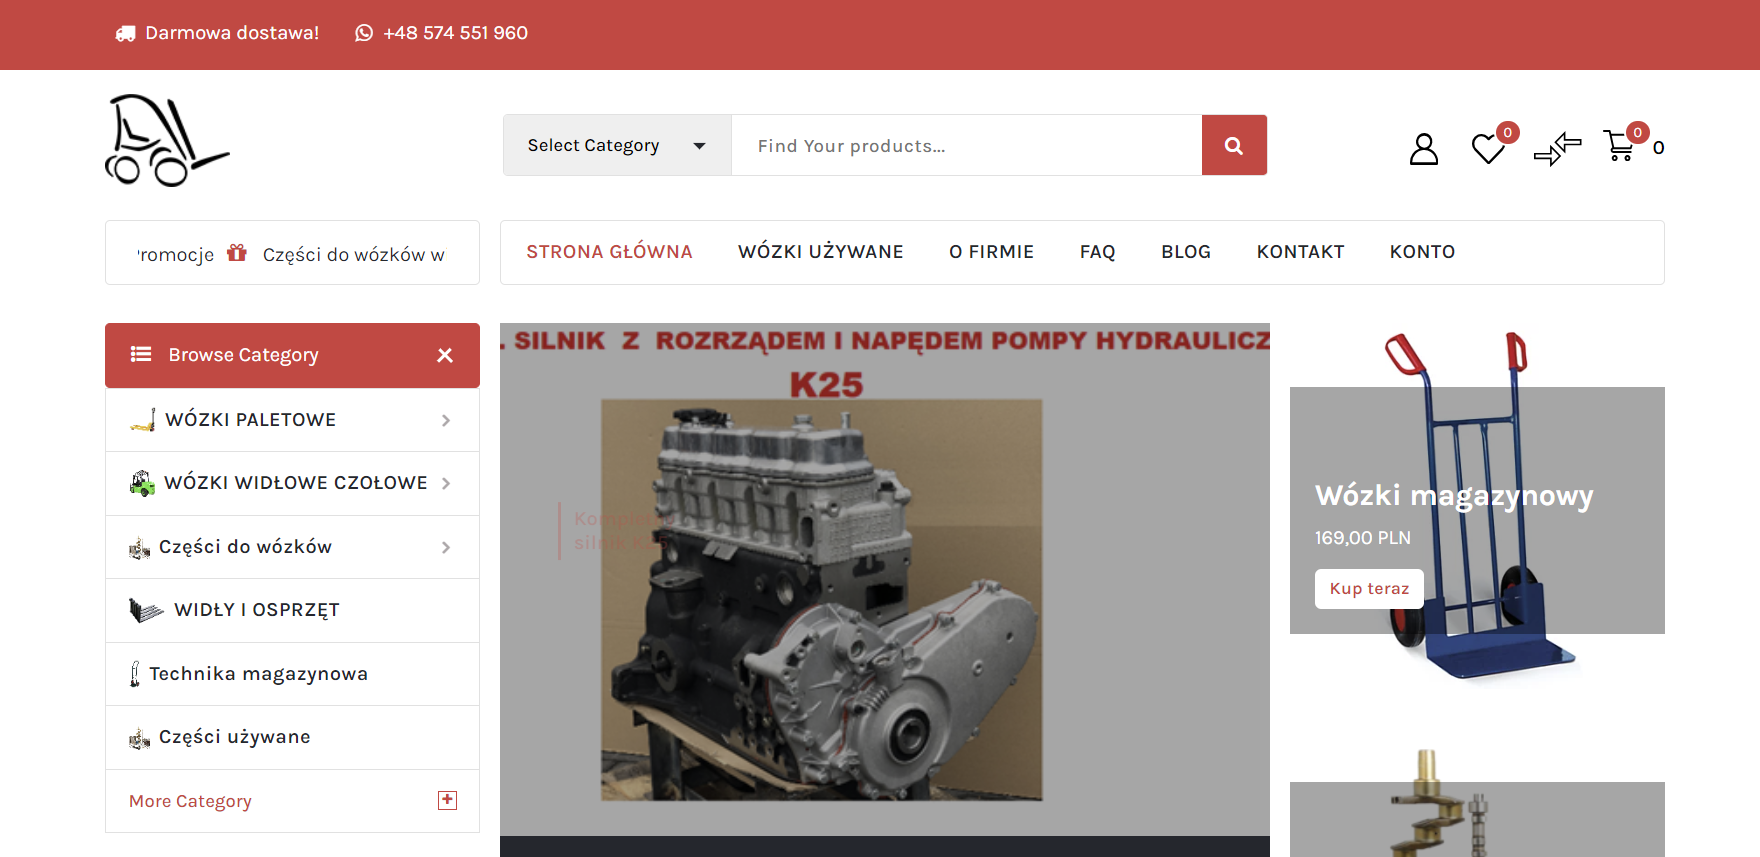
Task: Go to STRONA GŁÓWNA
Action: coord(609,252)
